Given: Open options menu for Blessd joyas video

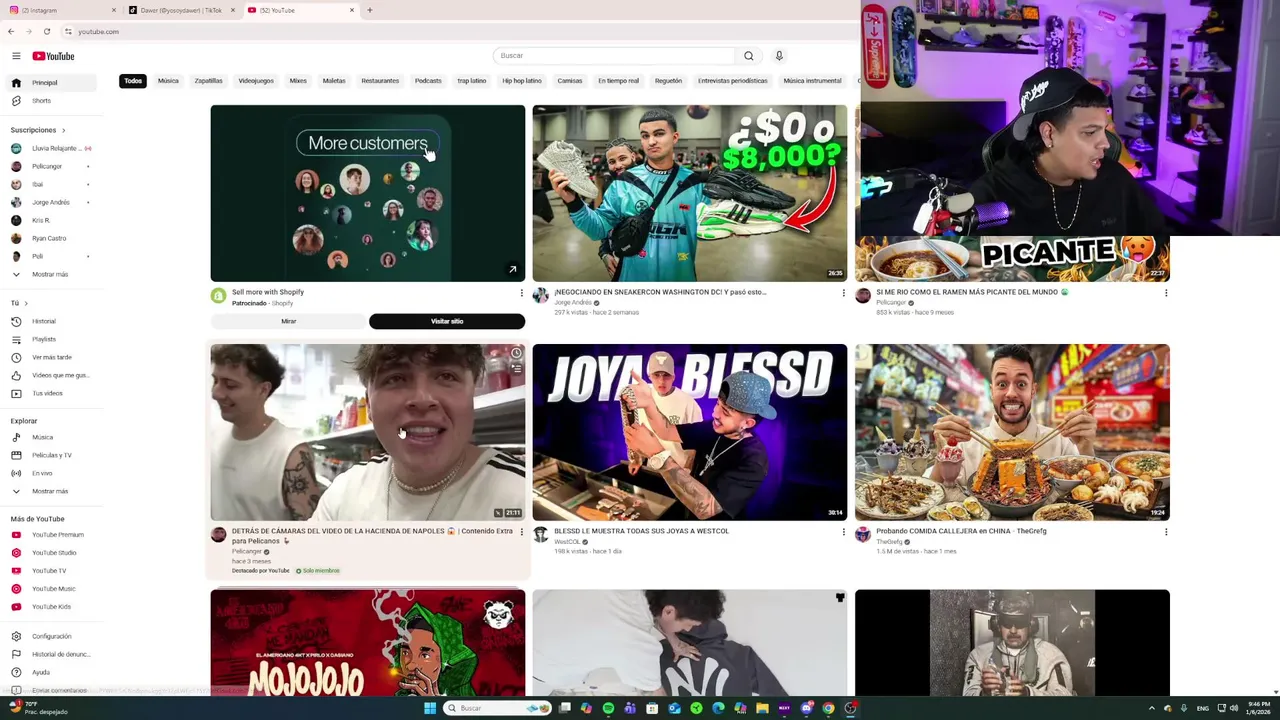Looking at the screenshot, I should click(x=843, y=532).
